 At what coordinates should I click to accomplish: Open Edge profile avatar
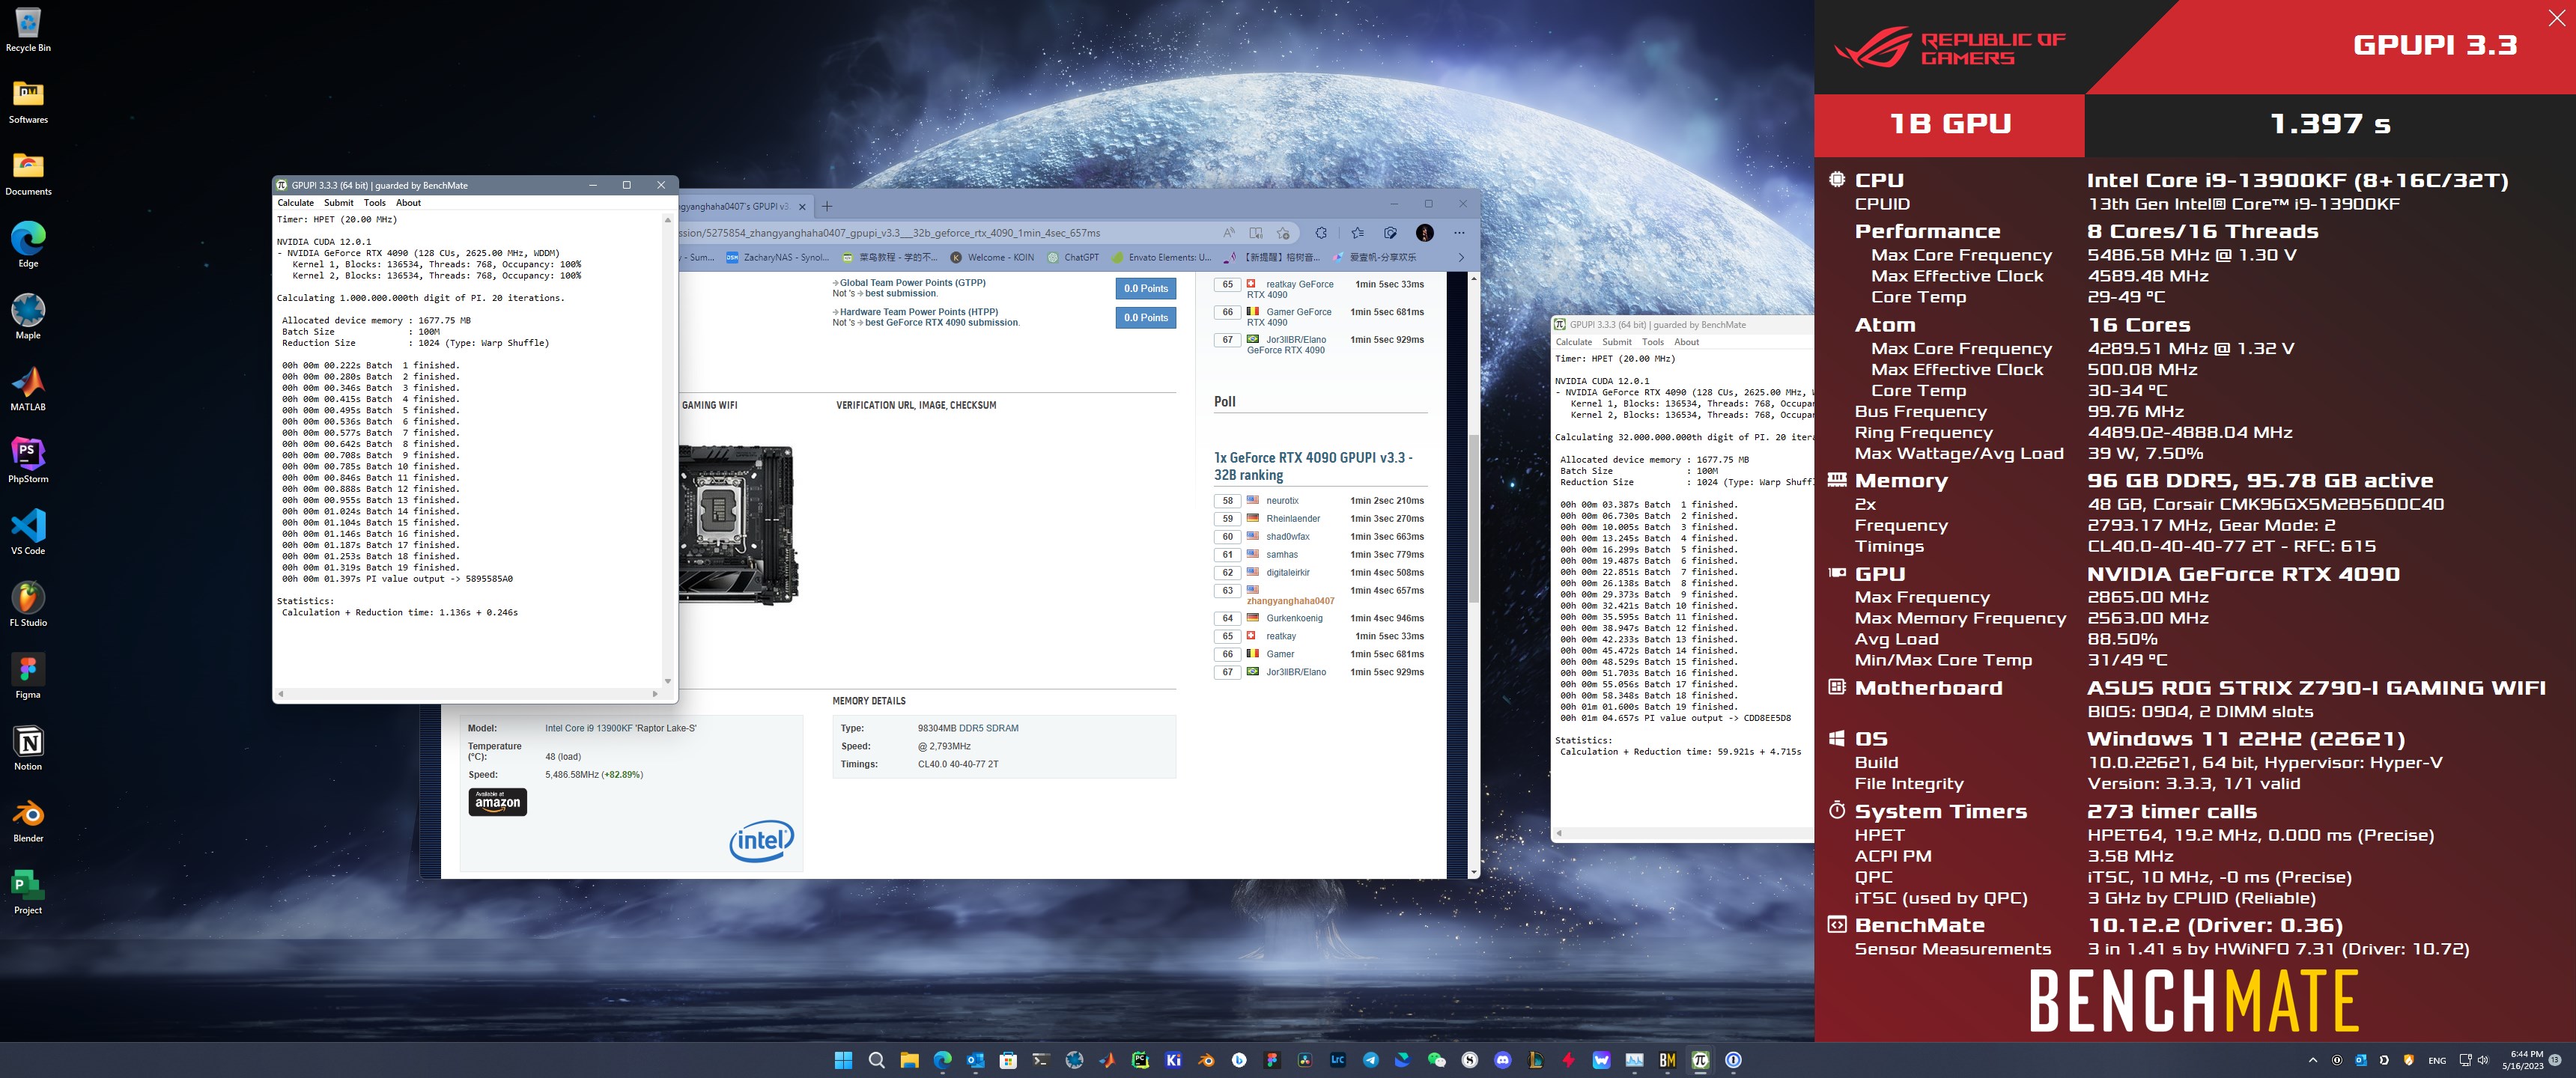pos(1425,233)
